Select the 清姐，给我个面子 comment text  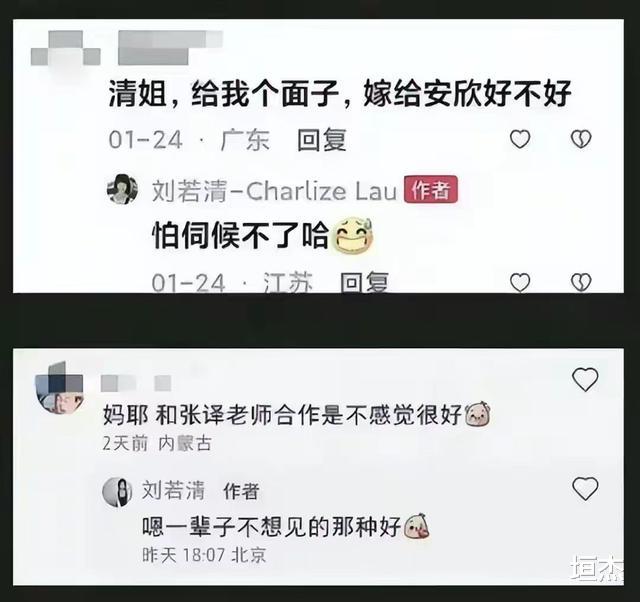(340, 94)
